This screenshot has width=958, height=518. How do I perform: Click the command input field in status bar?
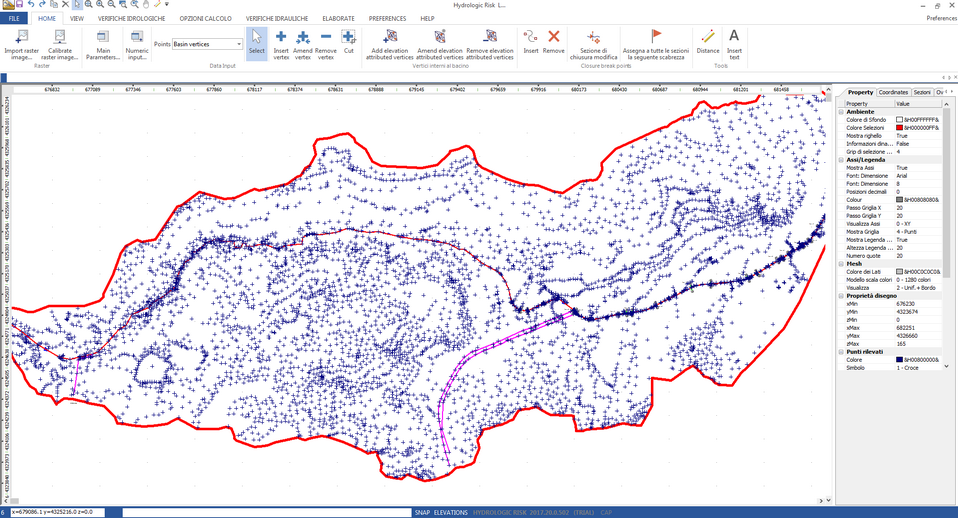(267, 513)
